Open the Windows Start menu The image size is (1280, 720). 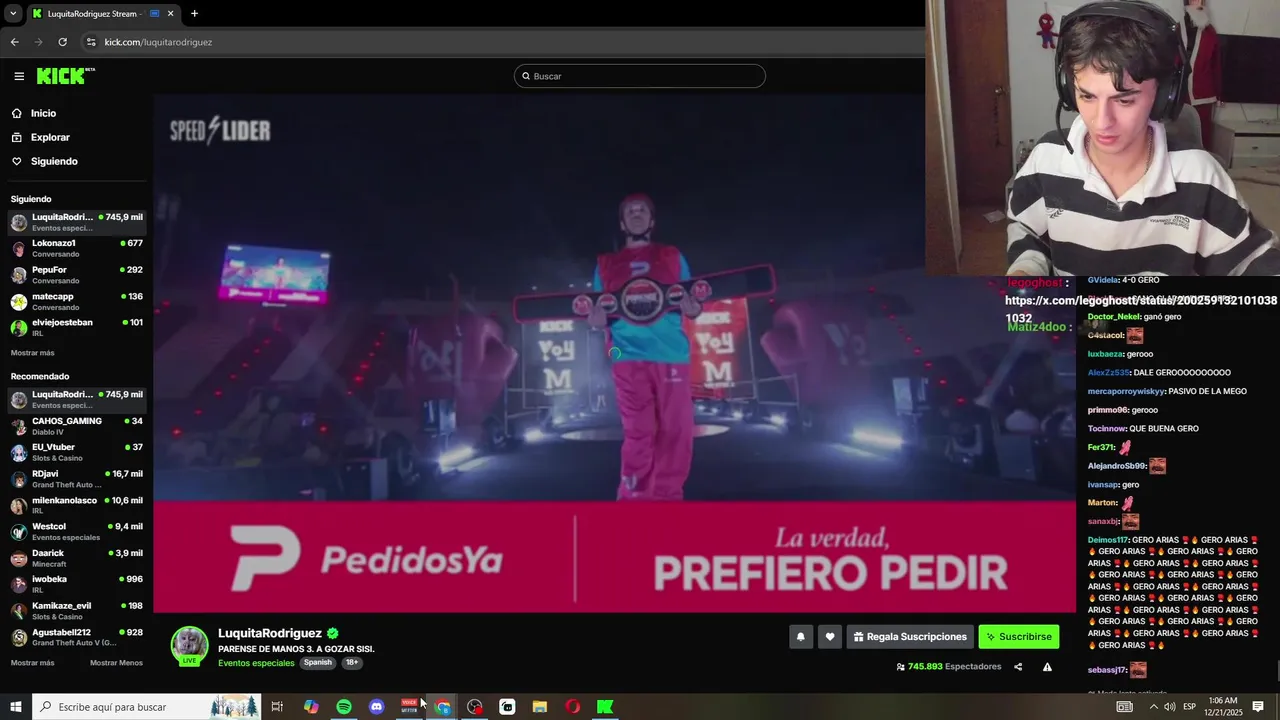coord(15,707)
